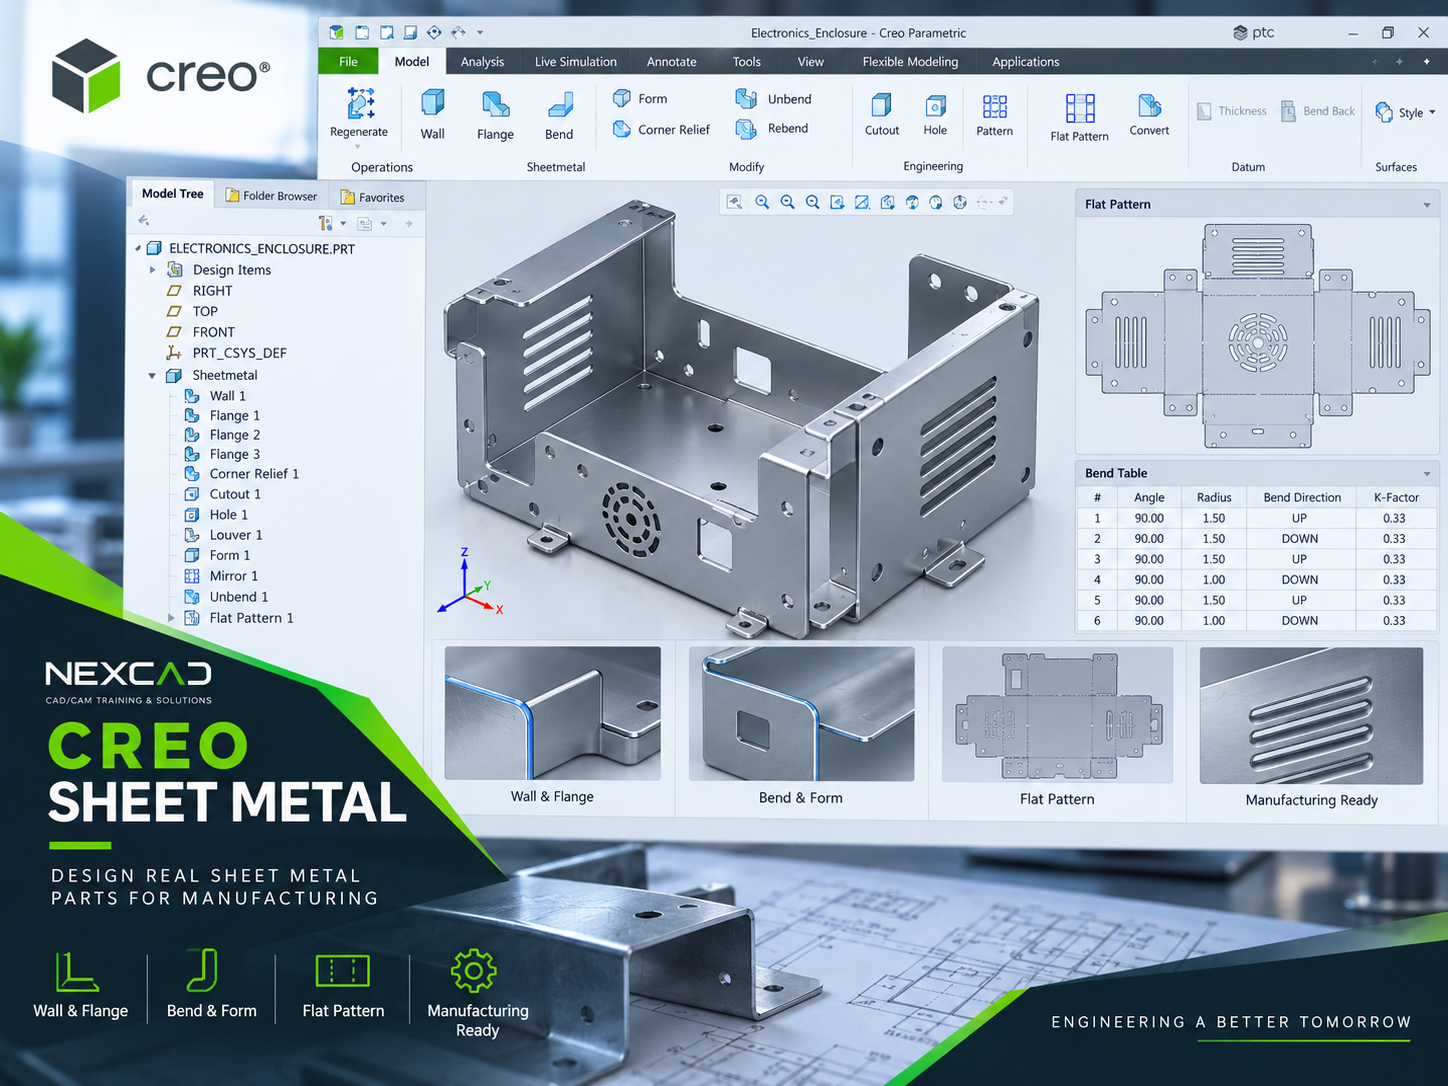Open the Flat Pattern ribbon tool
The width and height of the screenshot is (1448, 1086).
pos(1080,117)
